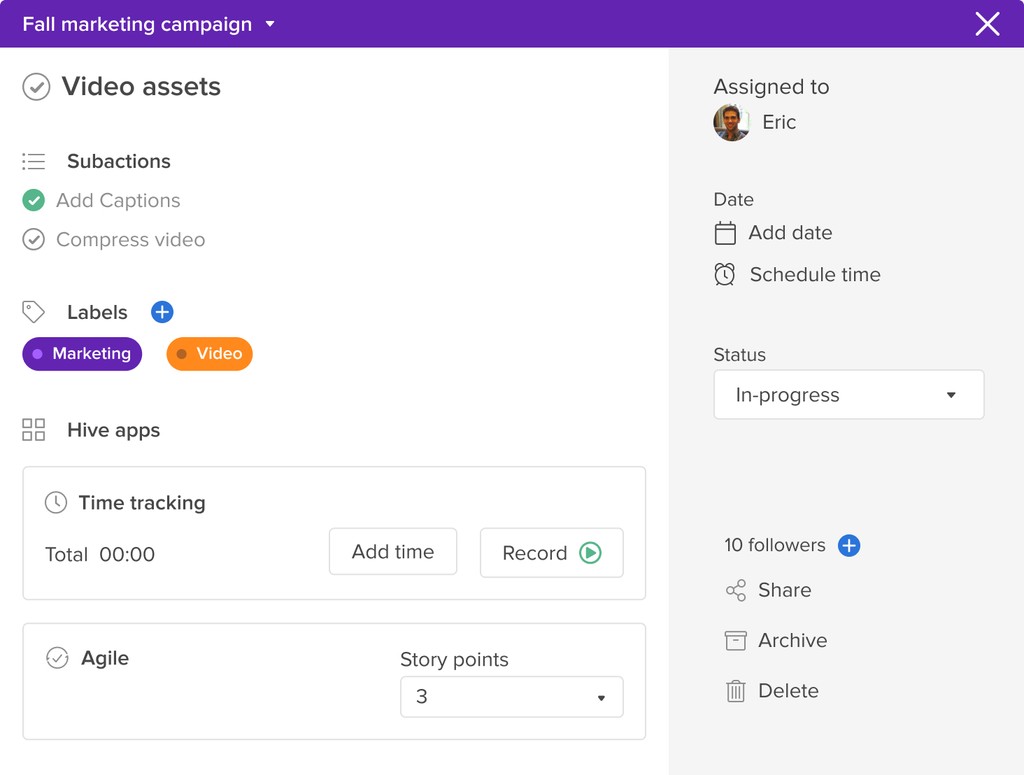Check off the Compress video subaction
1024x775 pixels.
(33, 240)
